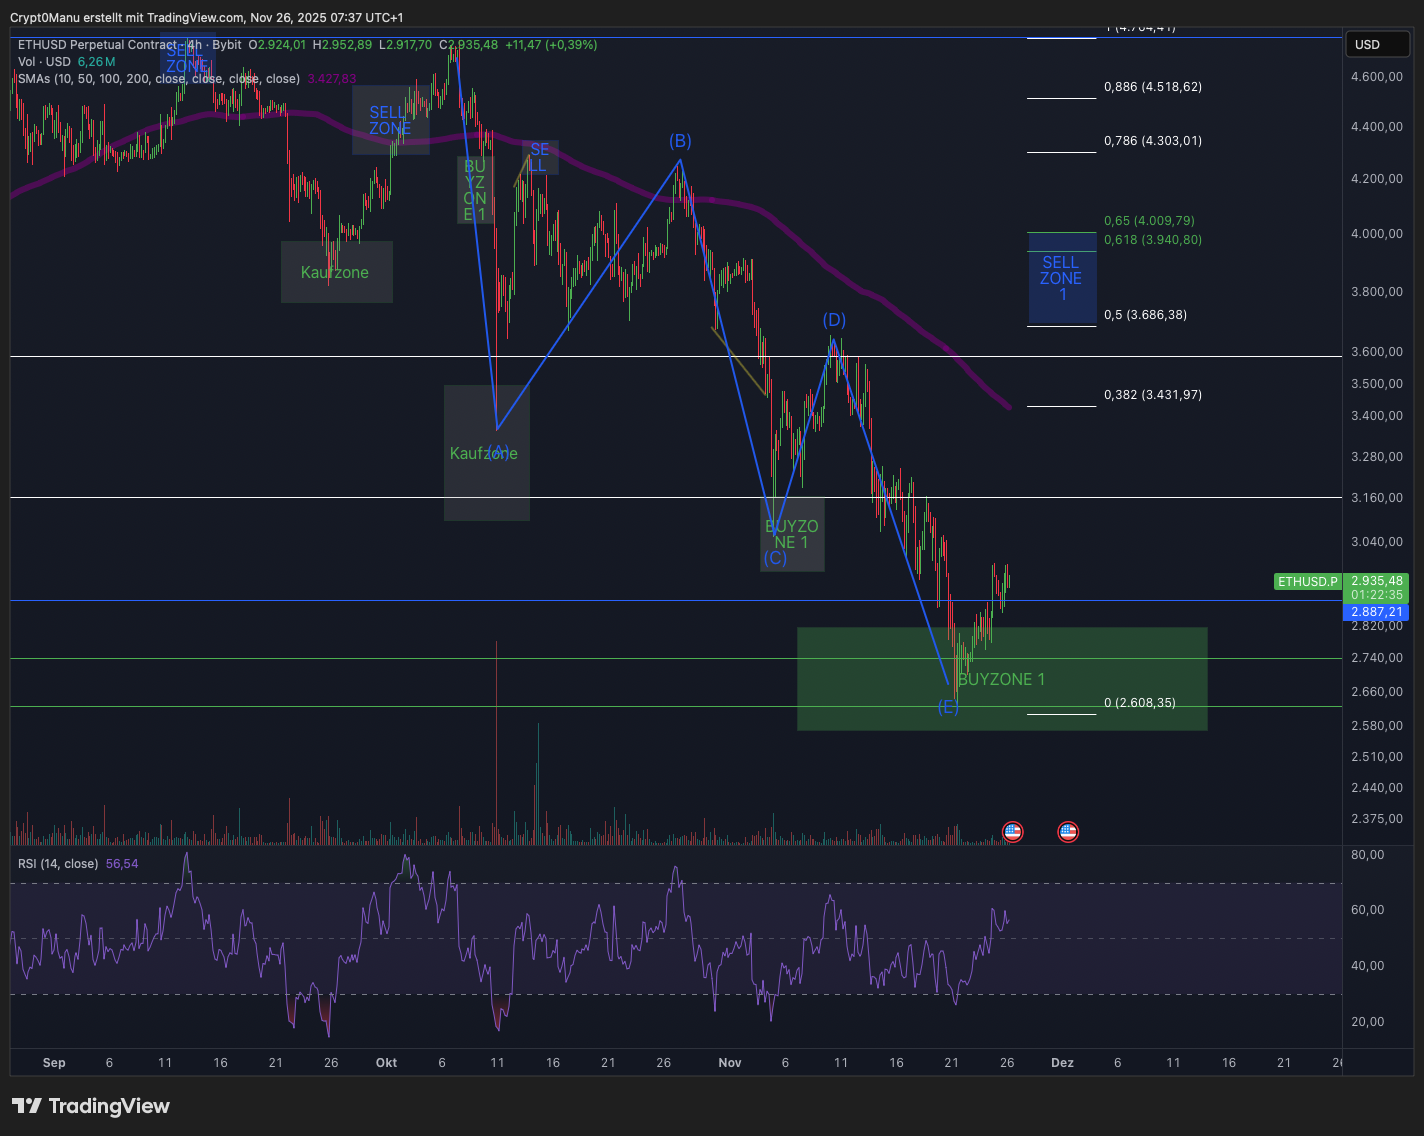Open the SMAs indicator legend entry
Screen dimensions: 1424x1136
(158, 79)
